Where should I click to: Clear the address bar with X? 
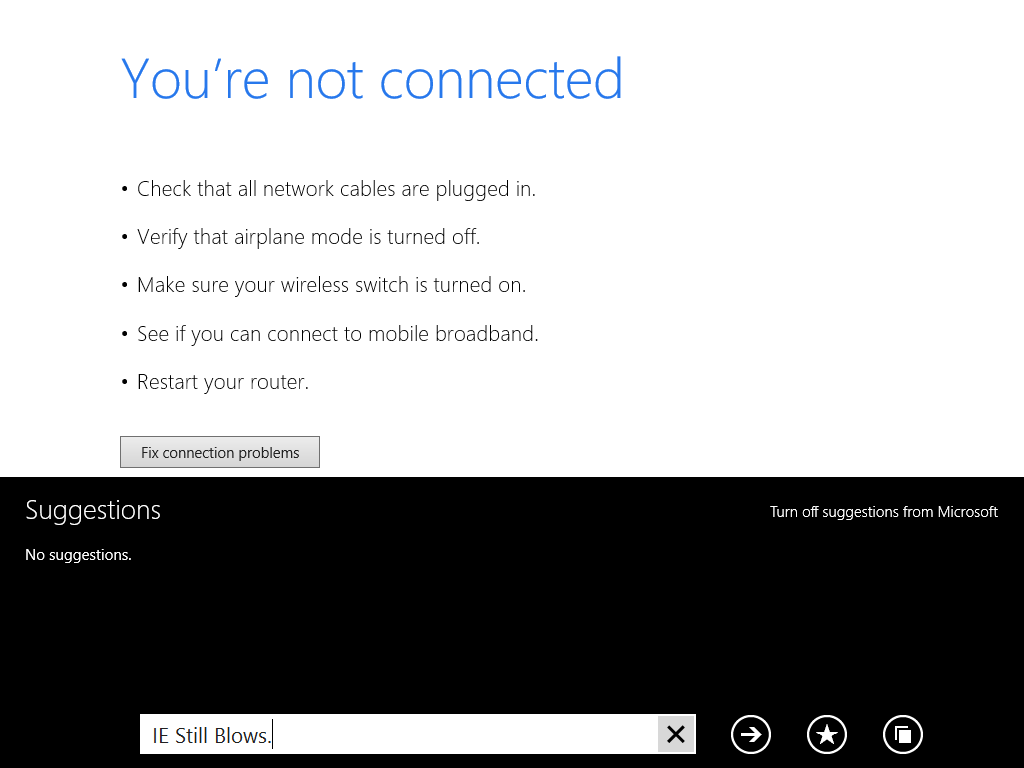[x=676, y=735]
